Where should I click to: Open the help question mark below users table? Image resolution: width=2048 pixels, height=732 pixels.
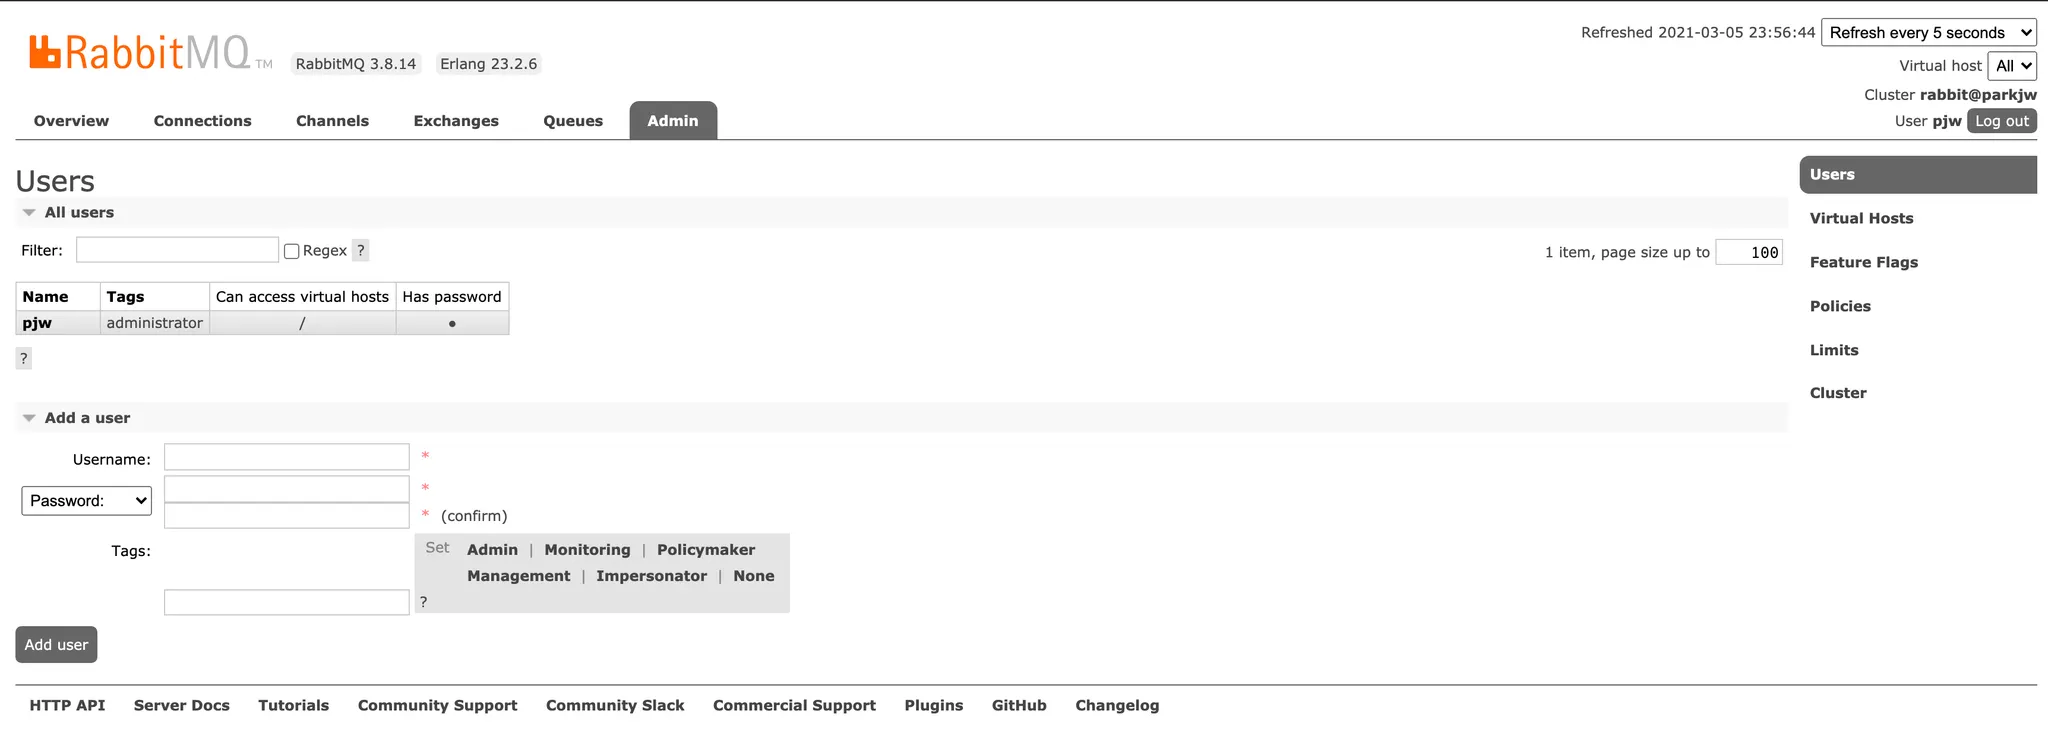pyautogui.click(x=24, y=358)
